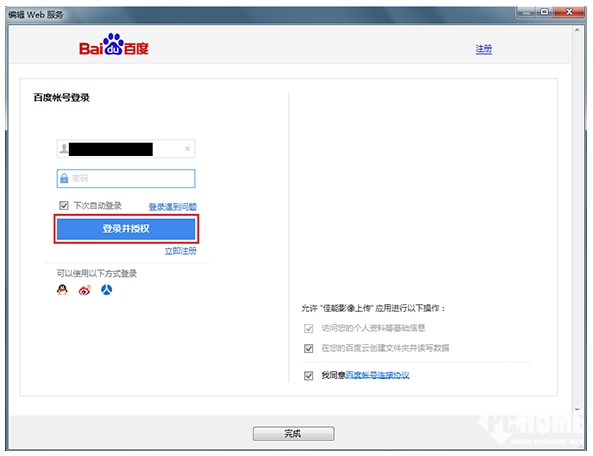Focus the password input field
The height and width of the screenshot is (456, 593).
pos(126,178)
